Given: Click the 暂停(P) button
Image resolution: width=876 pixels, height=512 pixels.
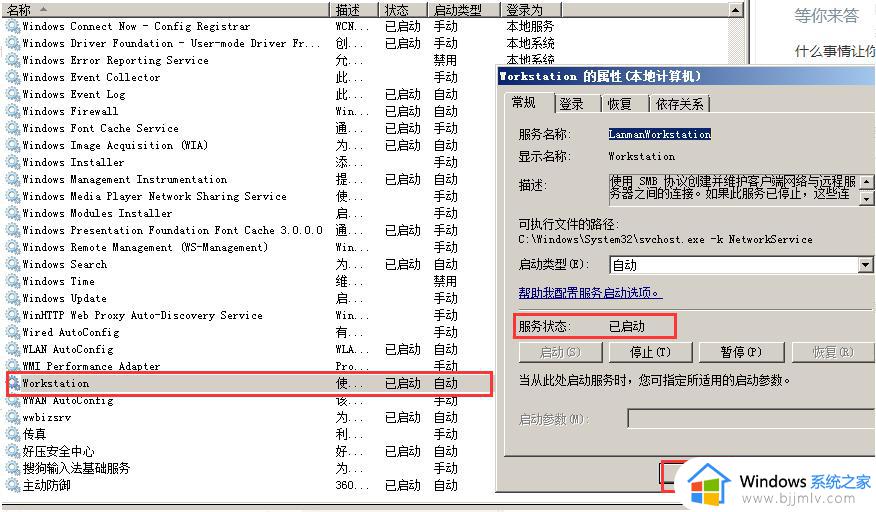Looking at the screenshot, I should [x=741, y=352].
